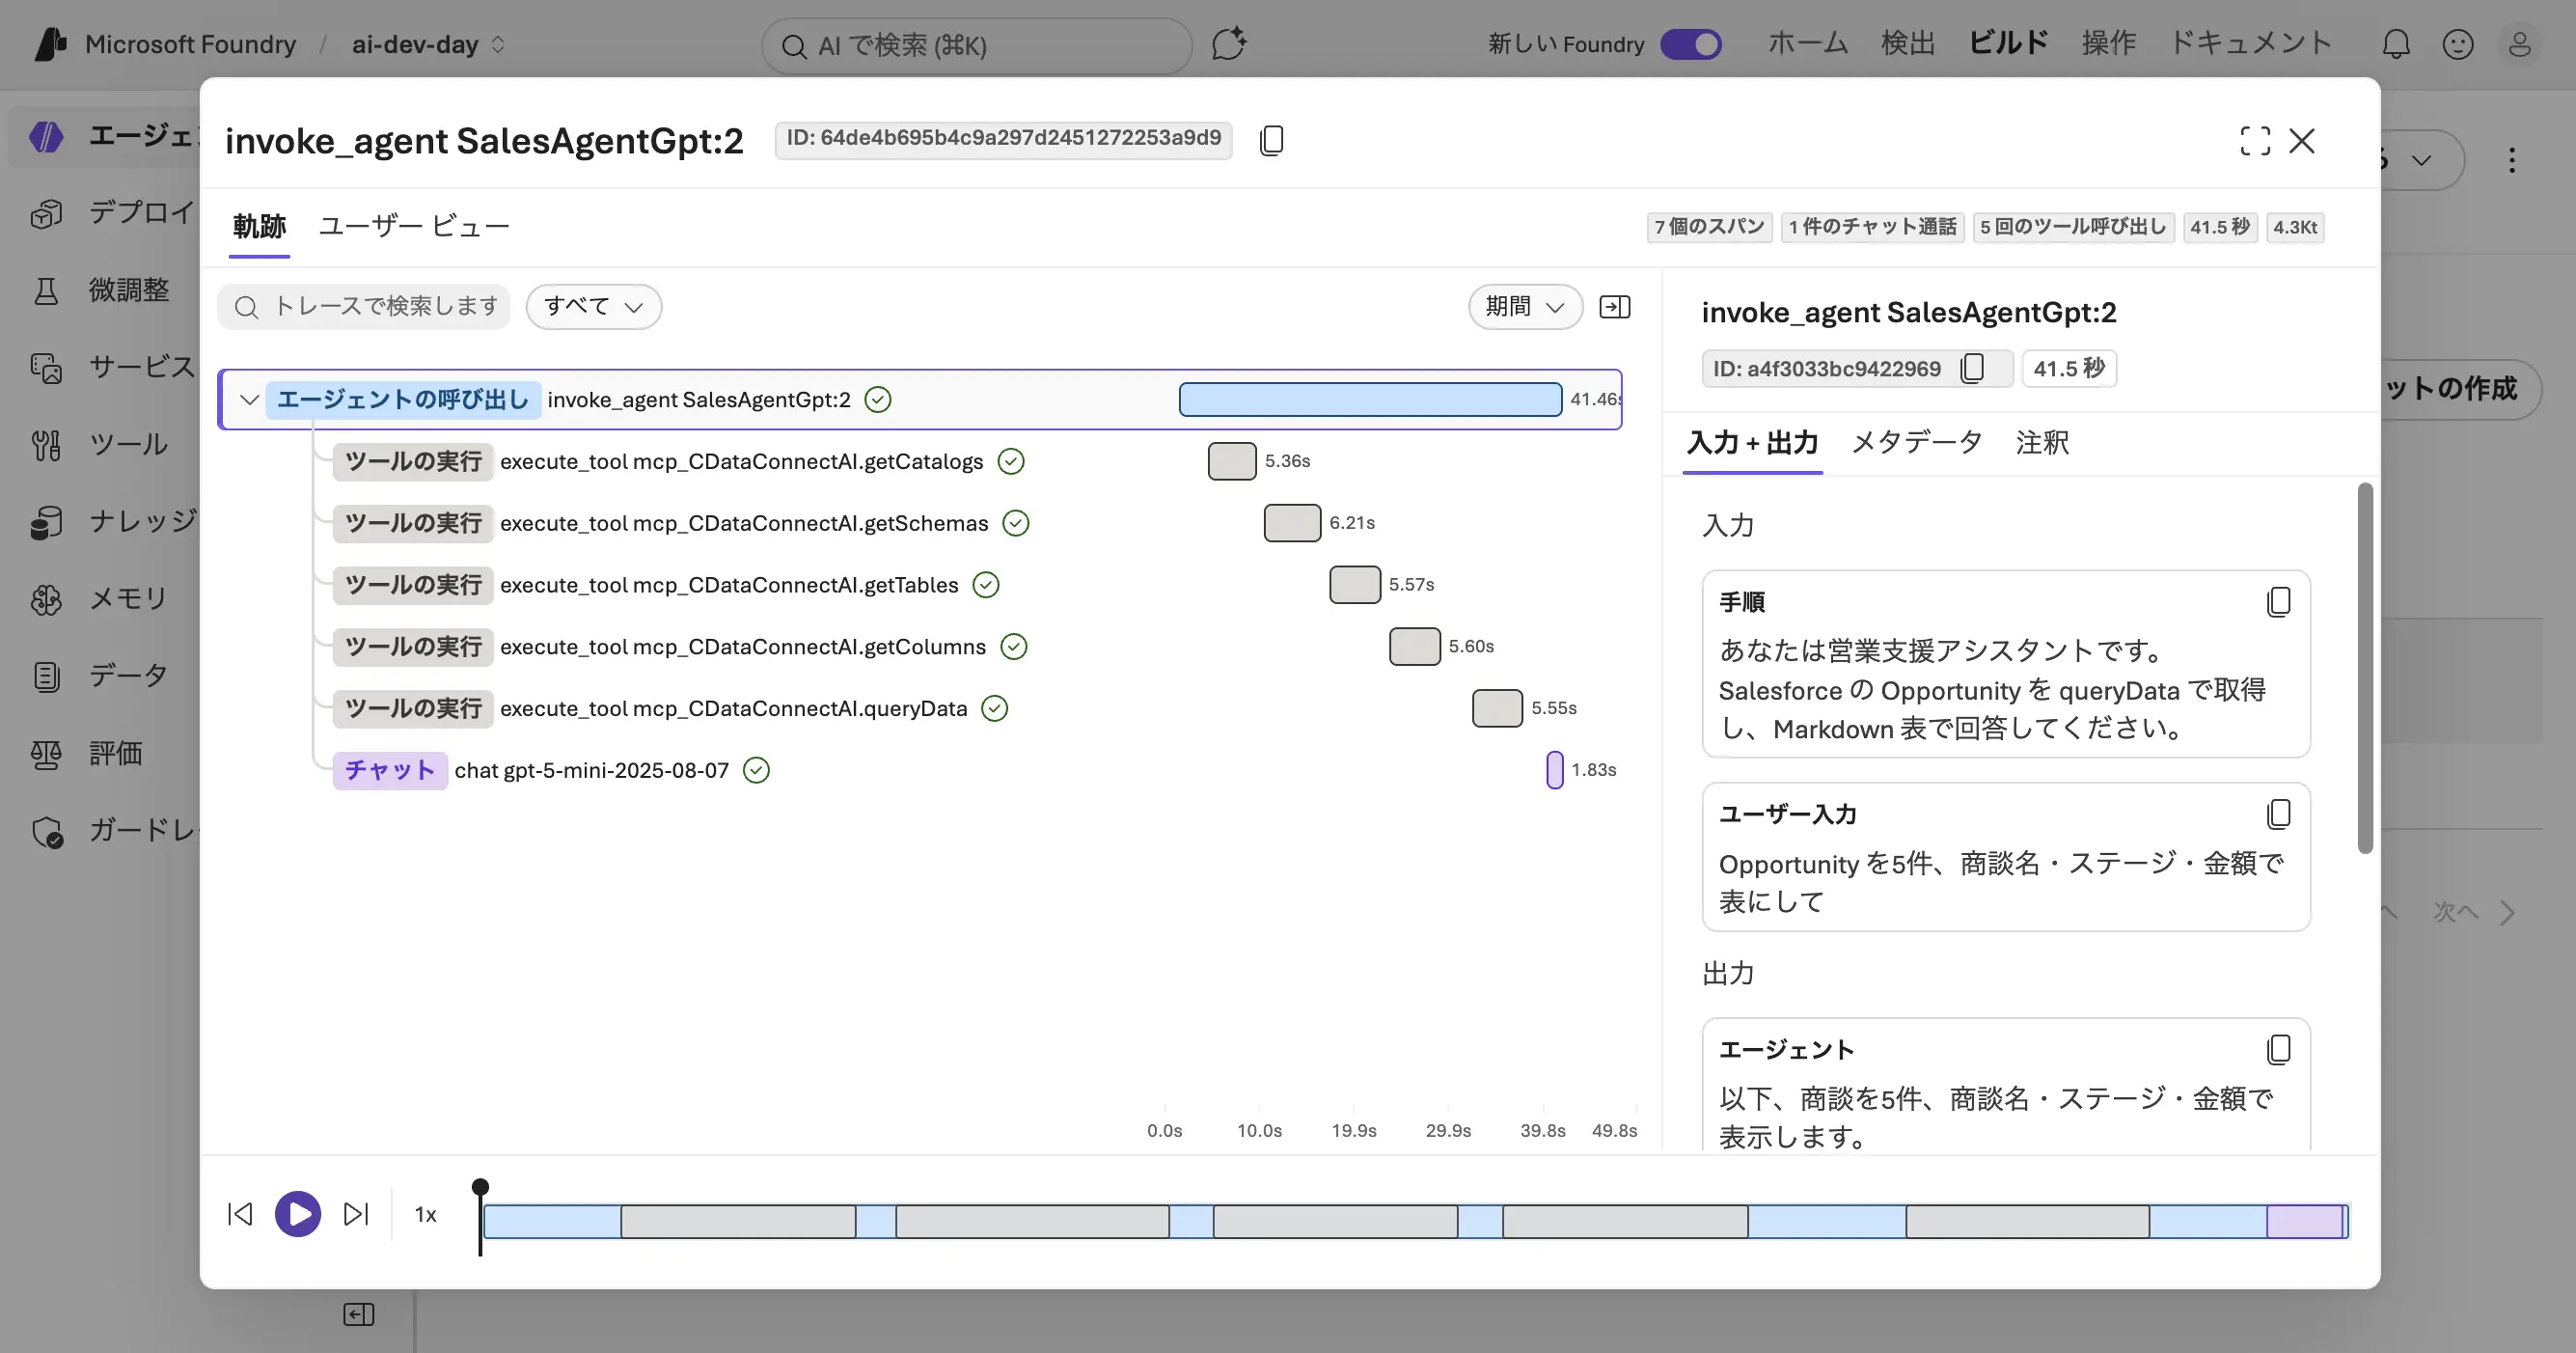Click the 1 件のチャット通話 badge
Screen dimensions: 2576x1353
pyautogui.click(x=1872, y=227)
